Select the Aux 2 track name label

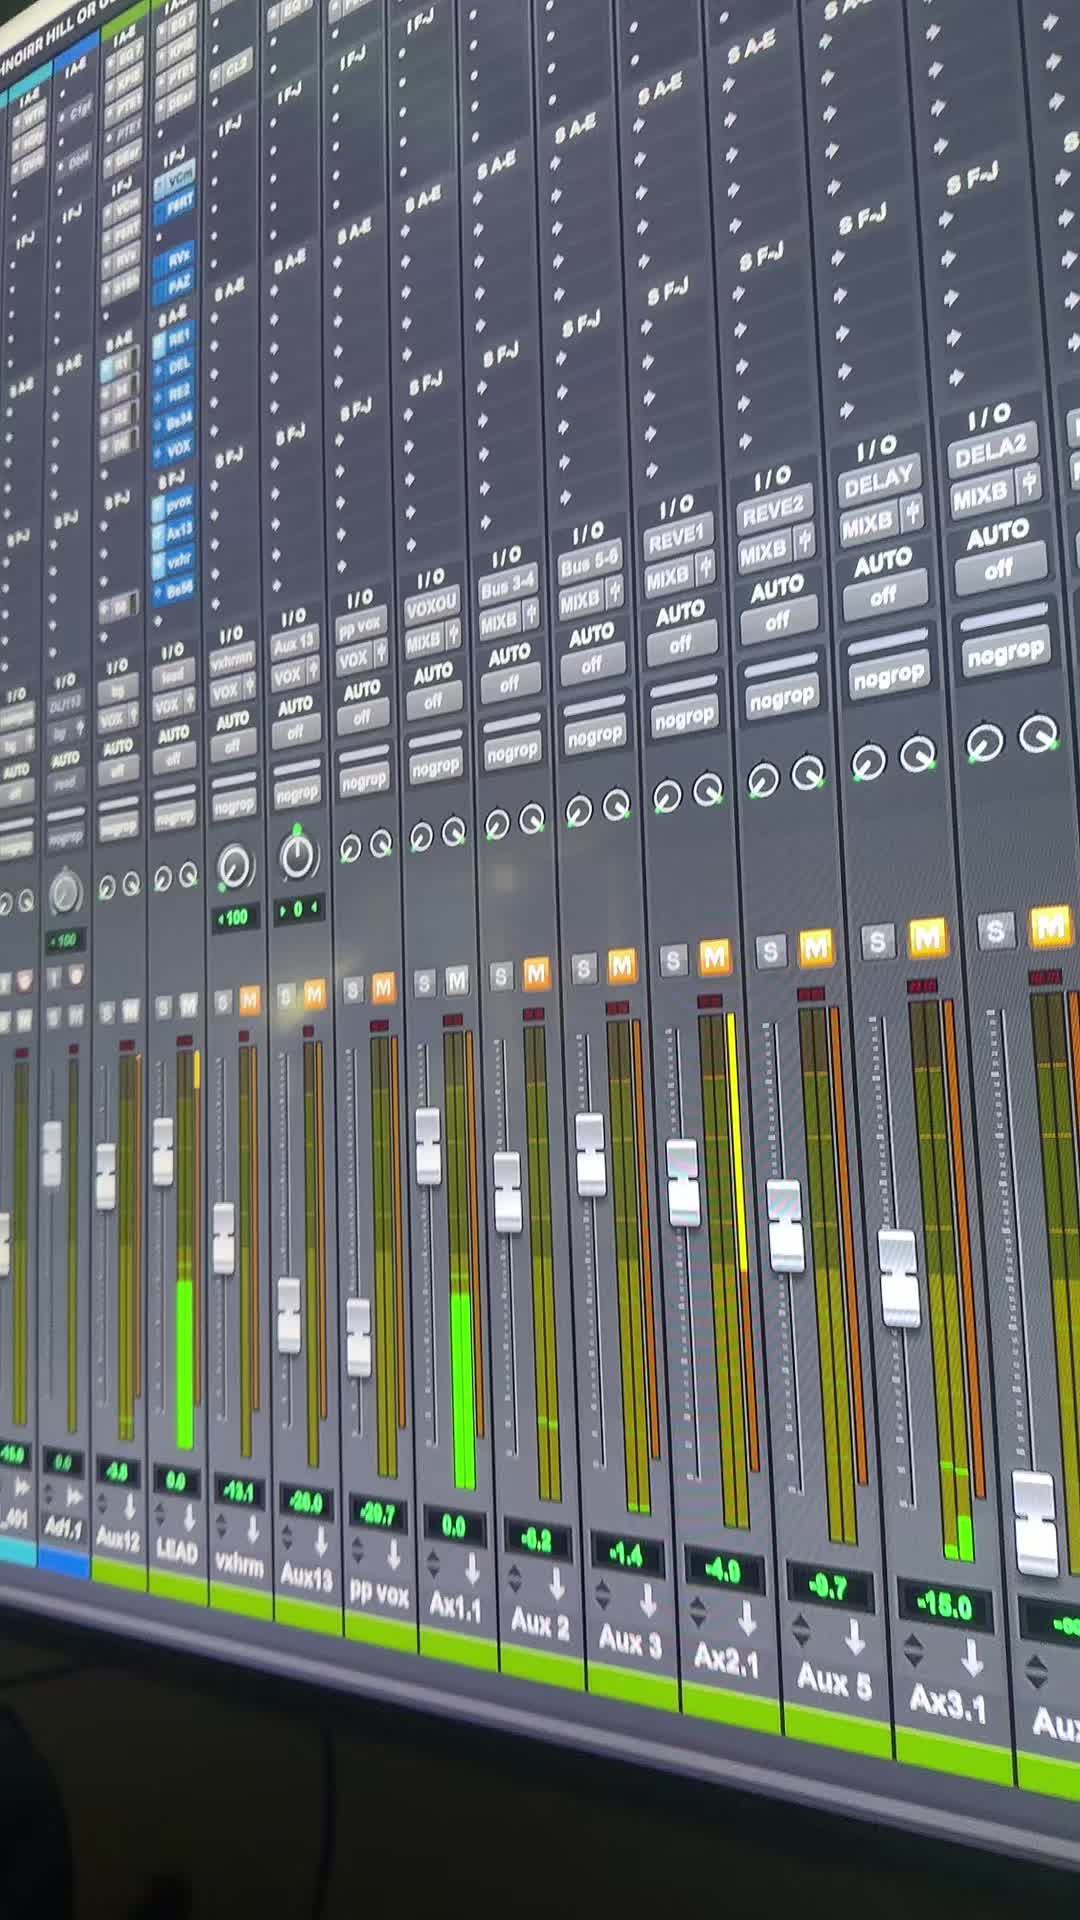(539, 1624)
